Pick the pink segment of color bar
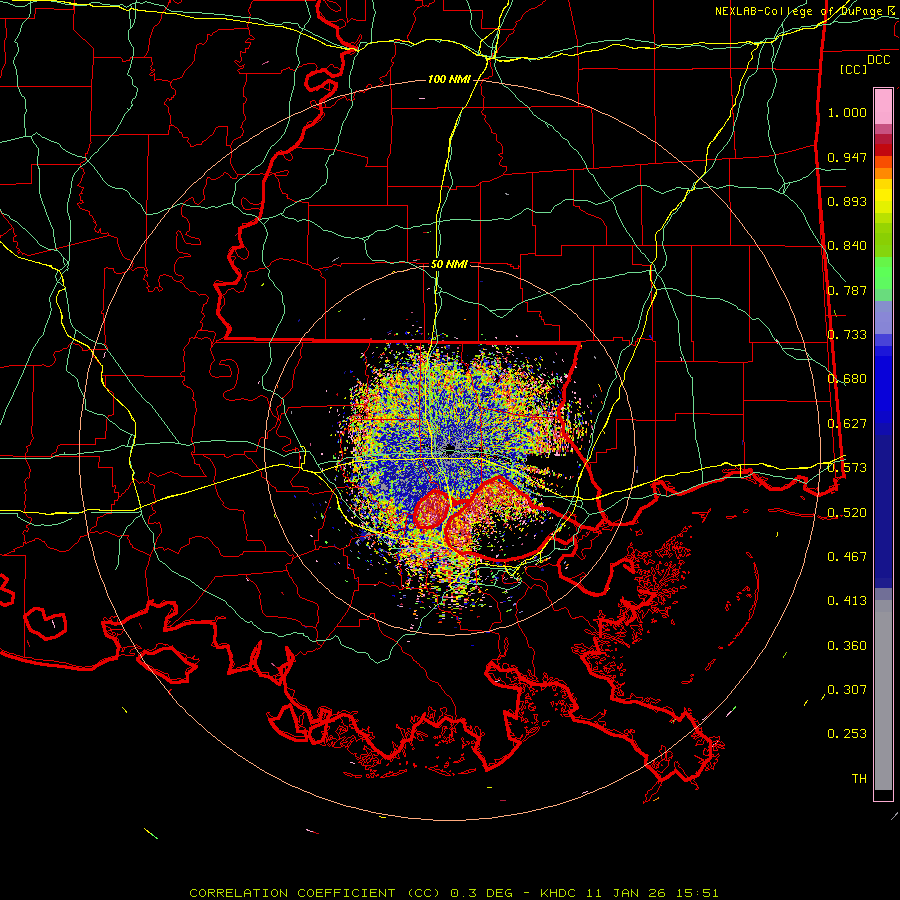This screenshot has width=900, height=900. (883, 107)
